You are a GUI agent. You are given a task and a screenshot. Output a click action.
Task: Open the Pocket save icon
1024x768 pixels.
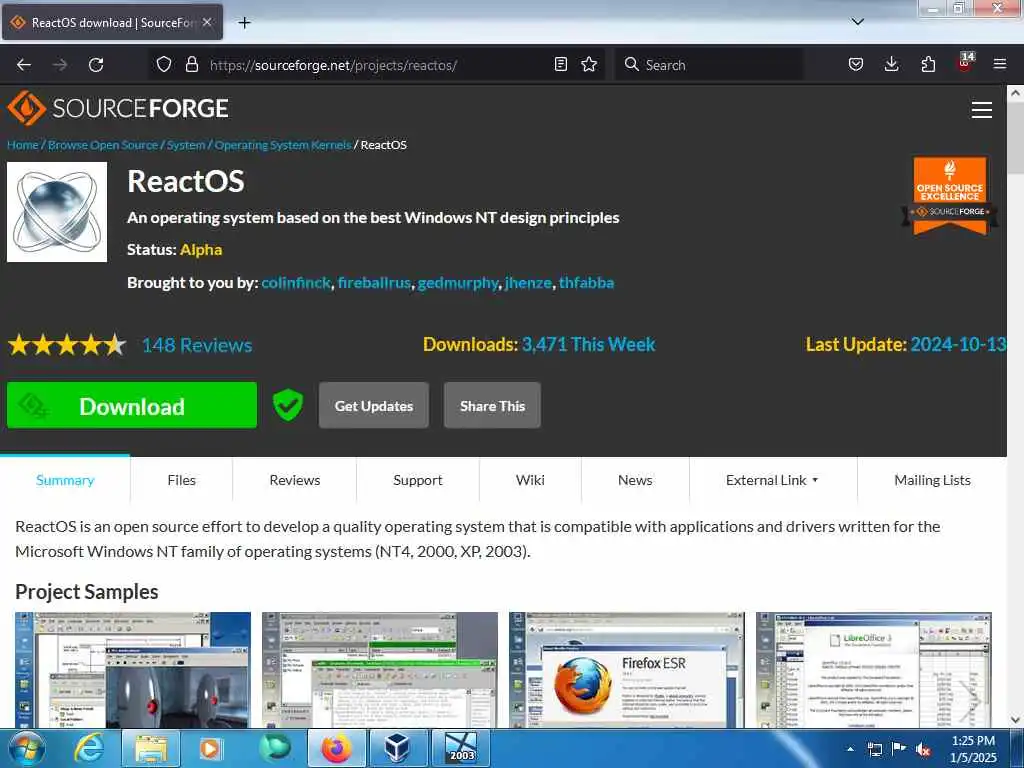pyautogui.click(x=856, y=65)
